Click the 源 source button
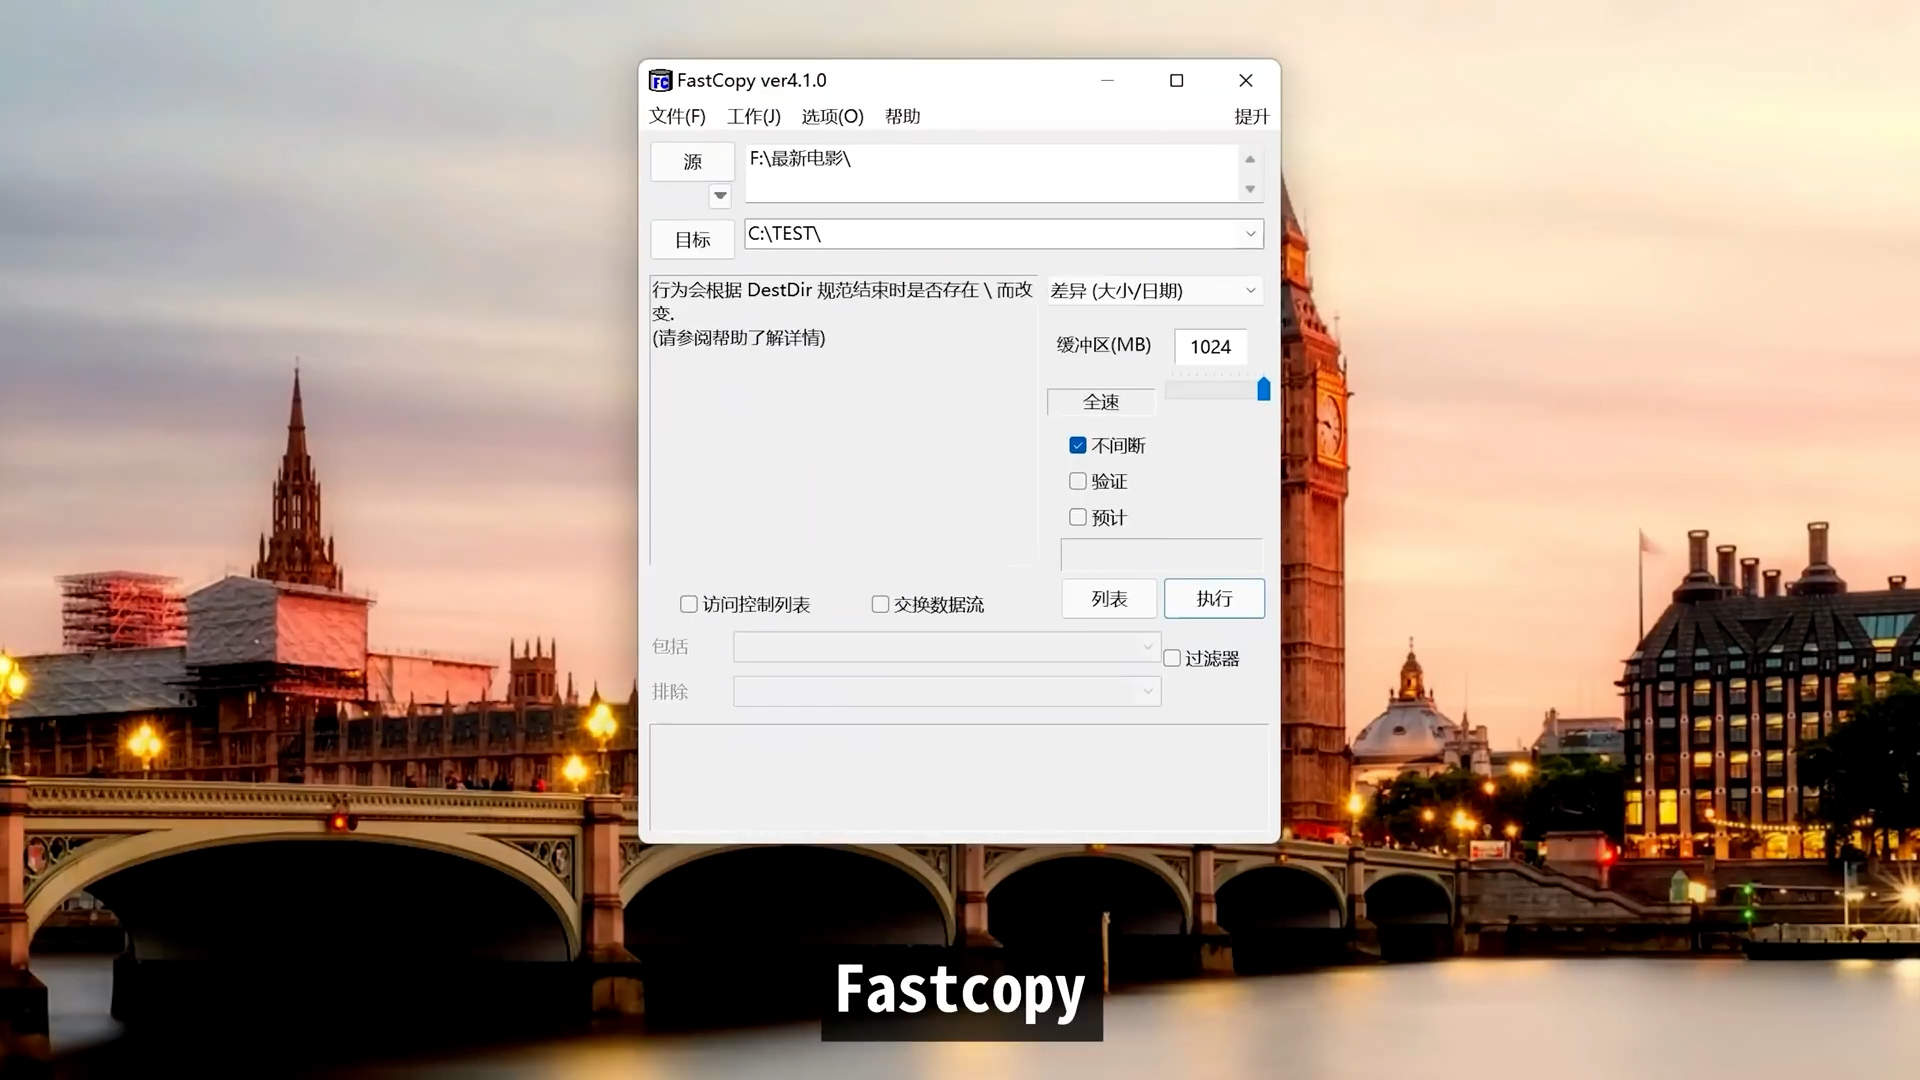 [691, 161]
